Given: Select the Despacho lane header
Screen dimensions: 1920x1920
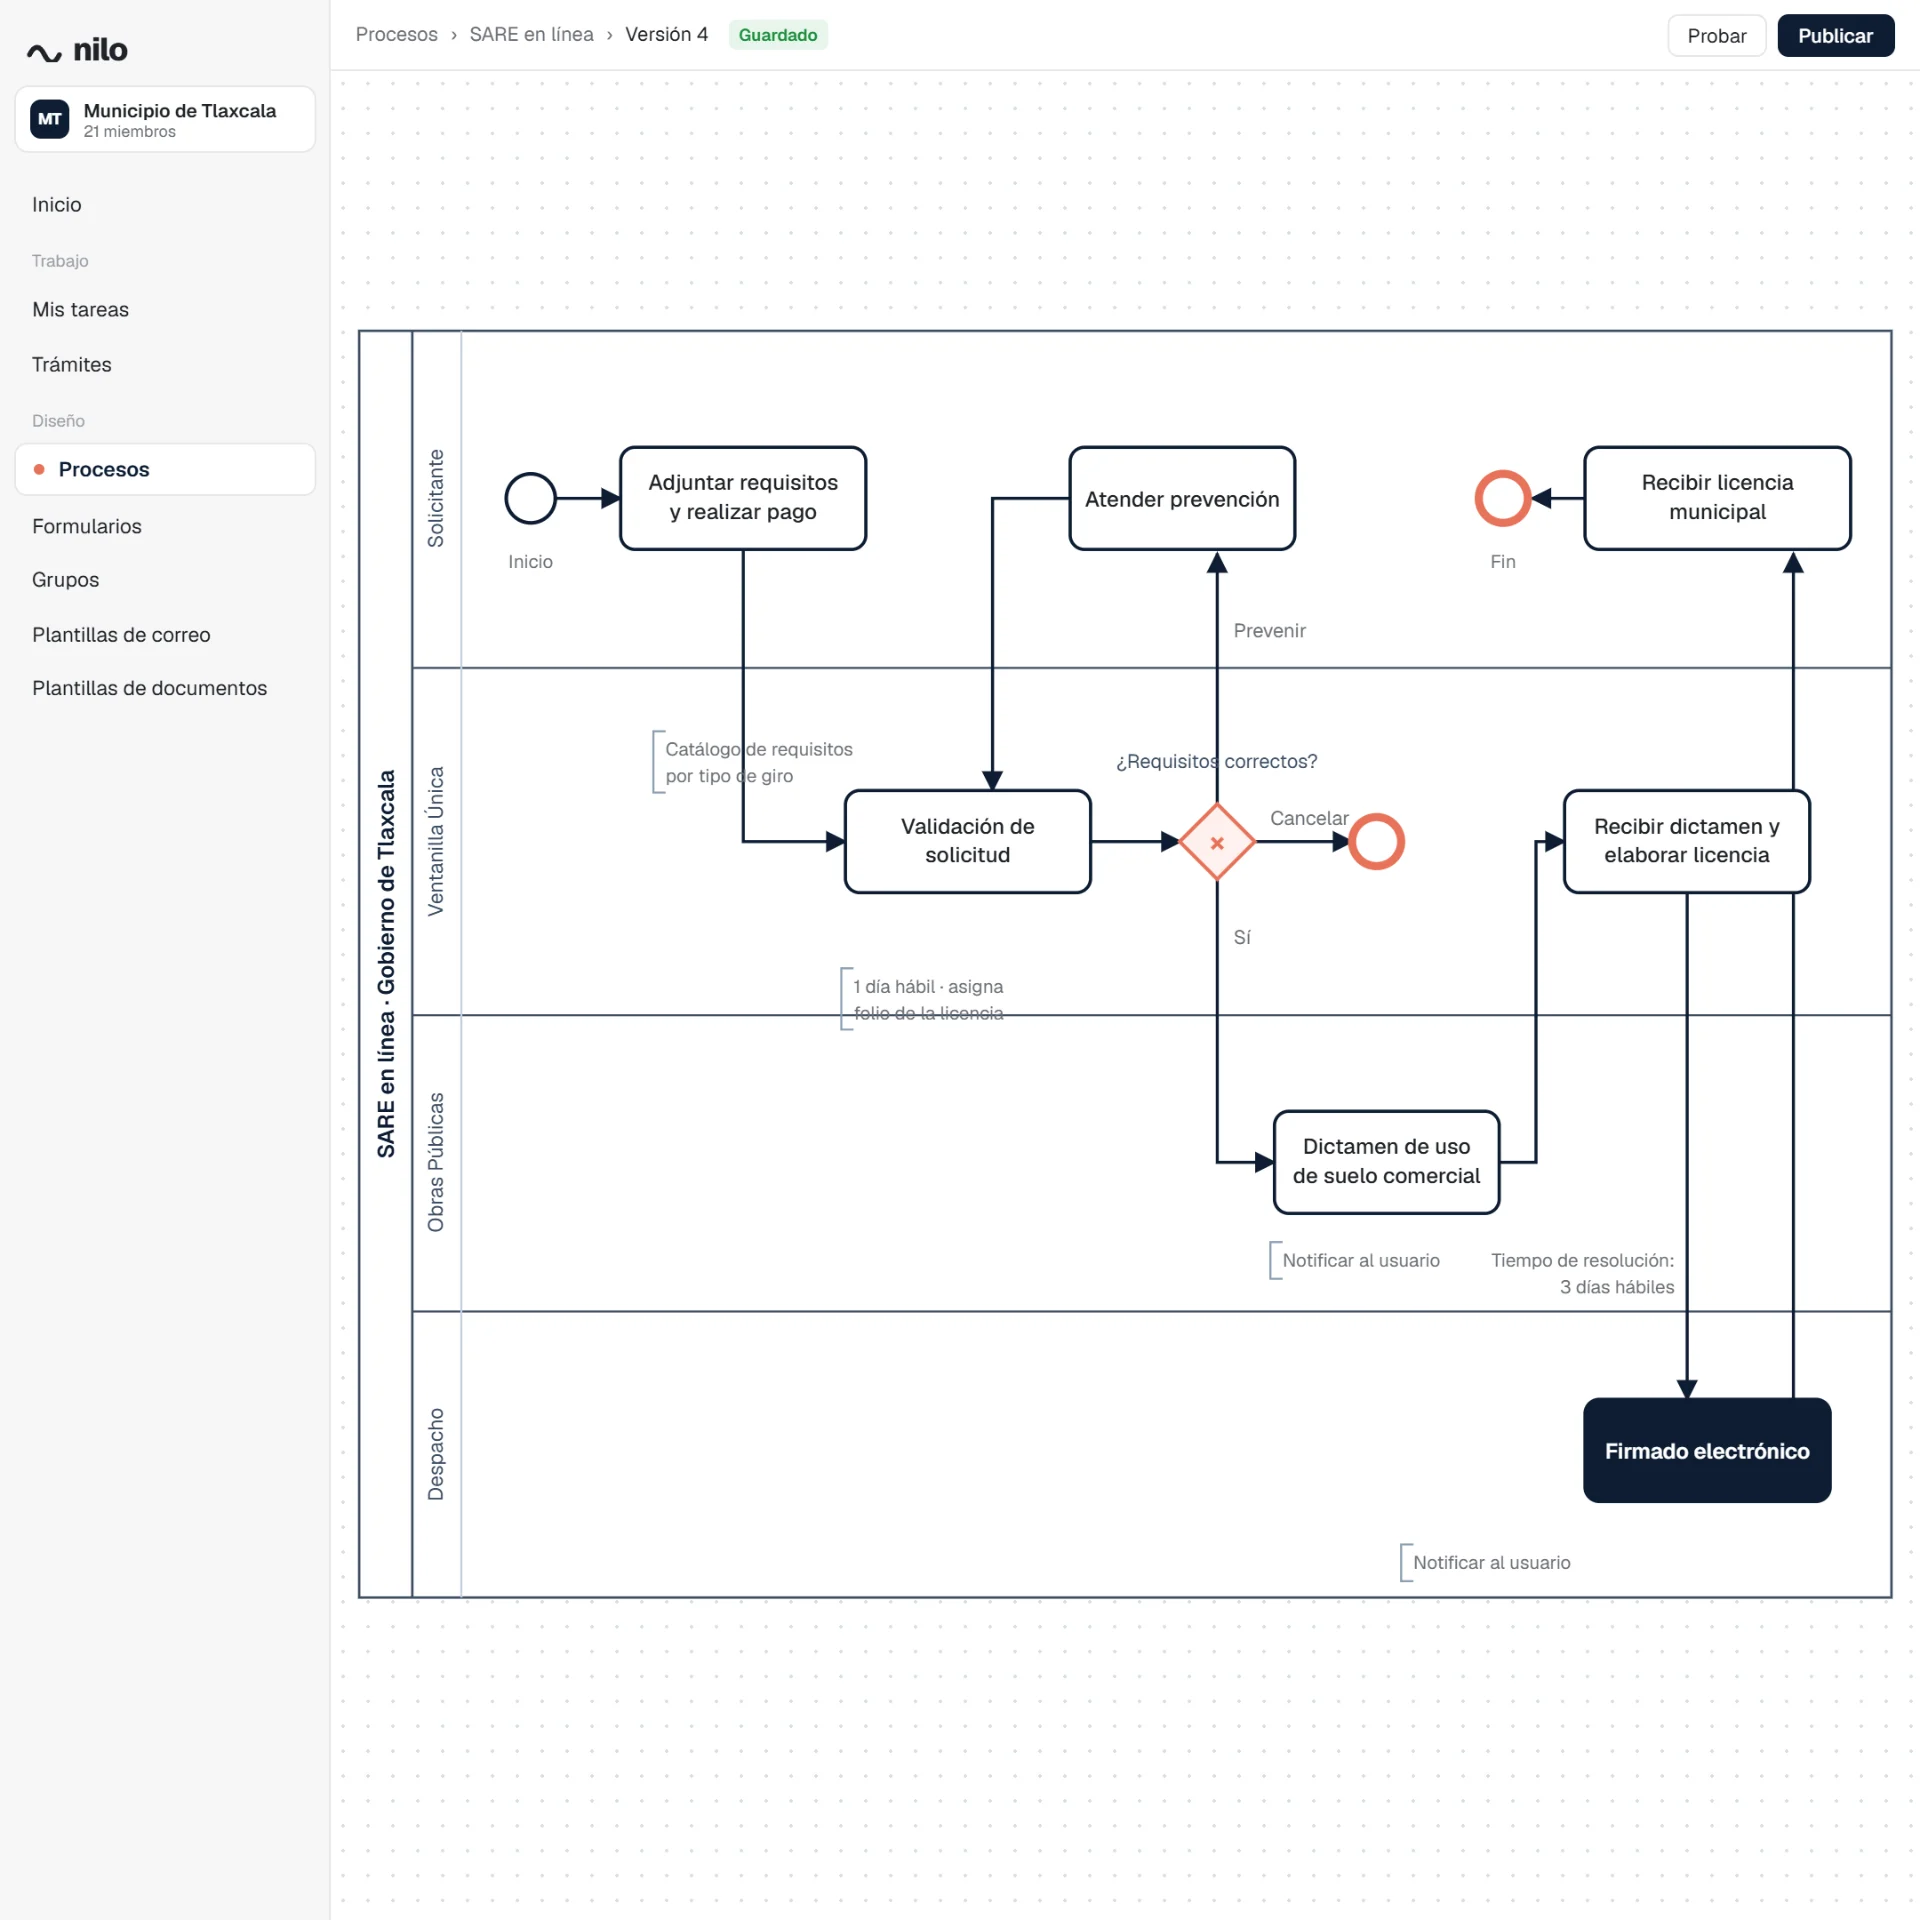Looking at the screenshot, I should click(x=436, y=1454).
